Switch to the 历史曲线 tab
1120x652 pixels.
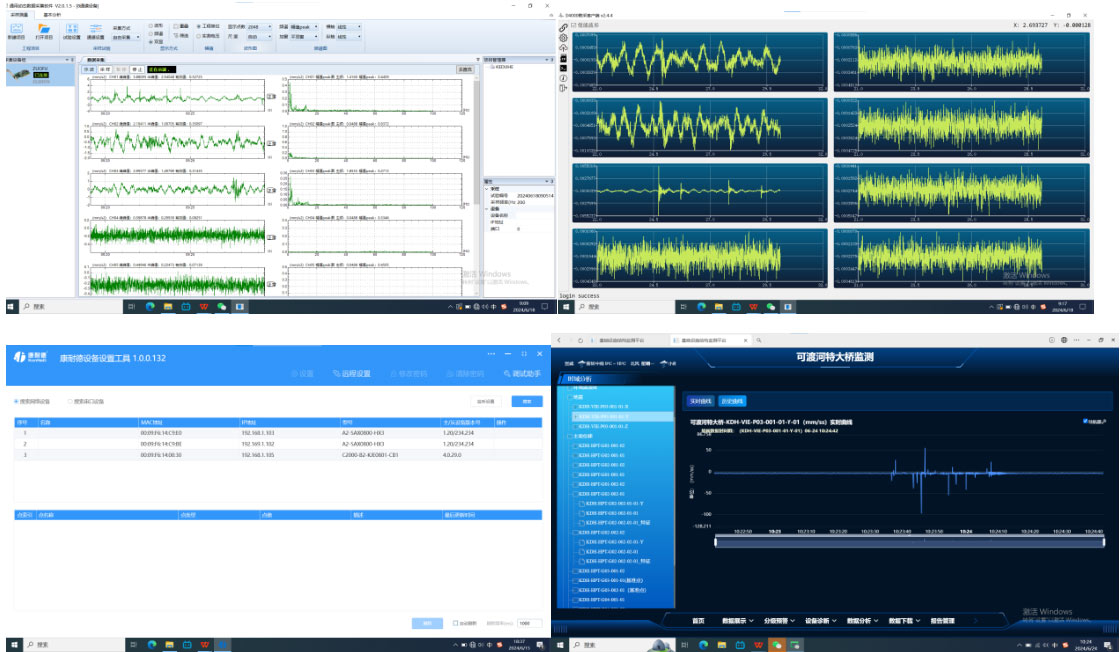point(732,401)
